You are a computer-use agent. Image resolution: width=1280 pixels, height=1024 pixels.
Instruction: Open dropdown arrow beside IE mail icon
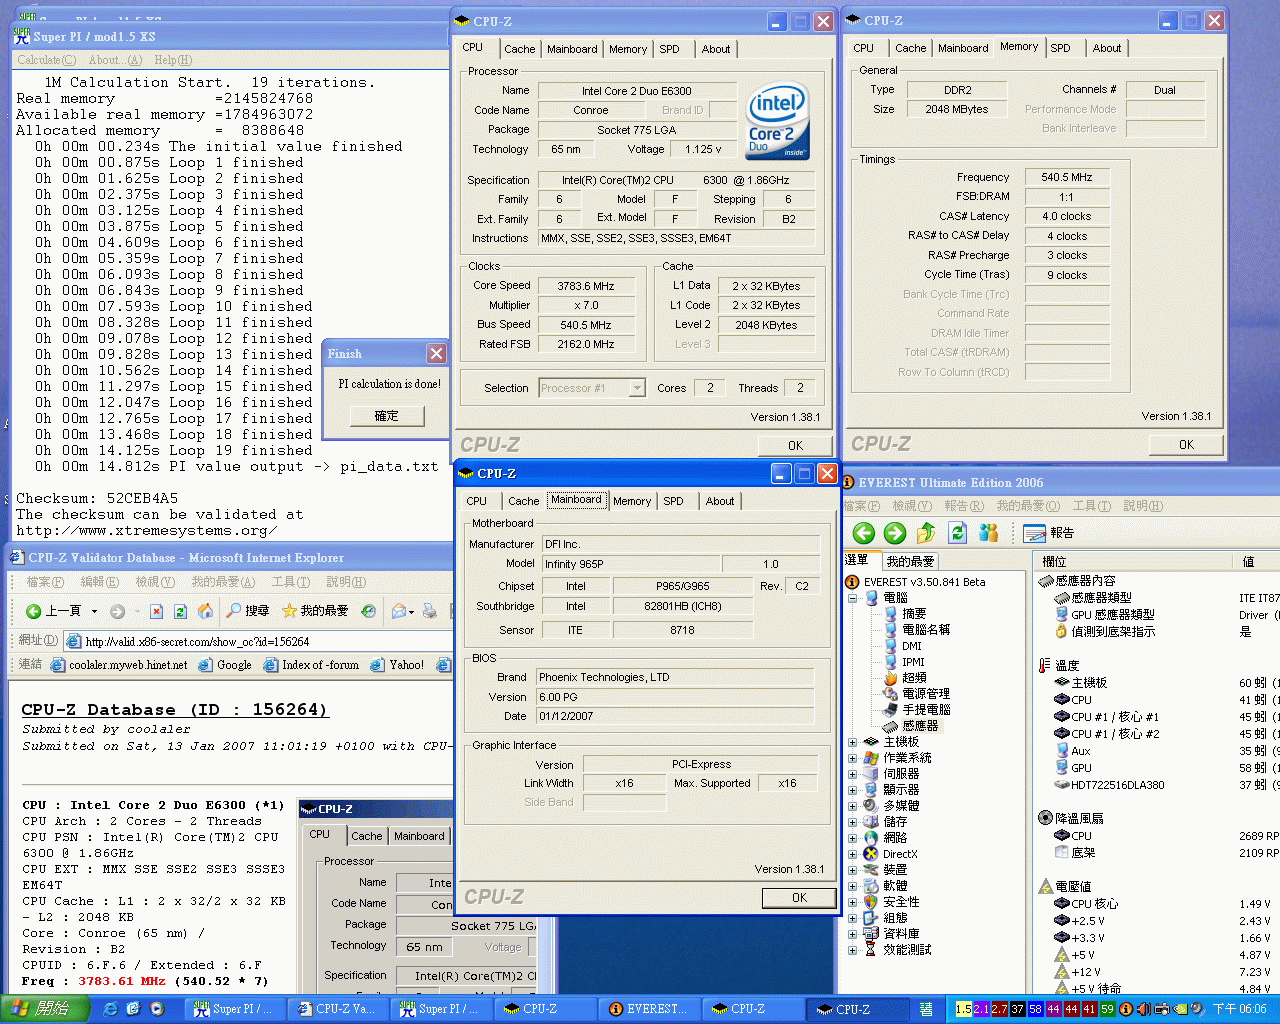[412, 611]
